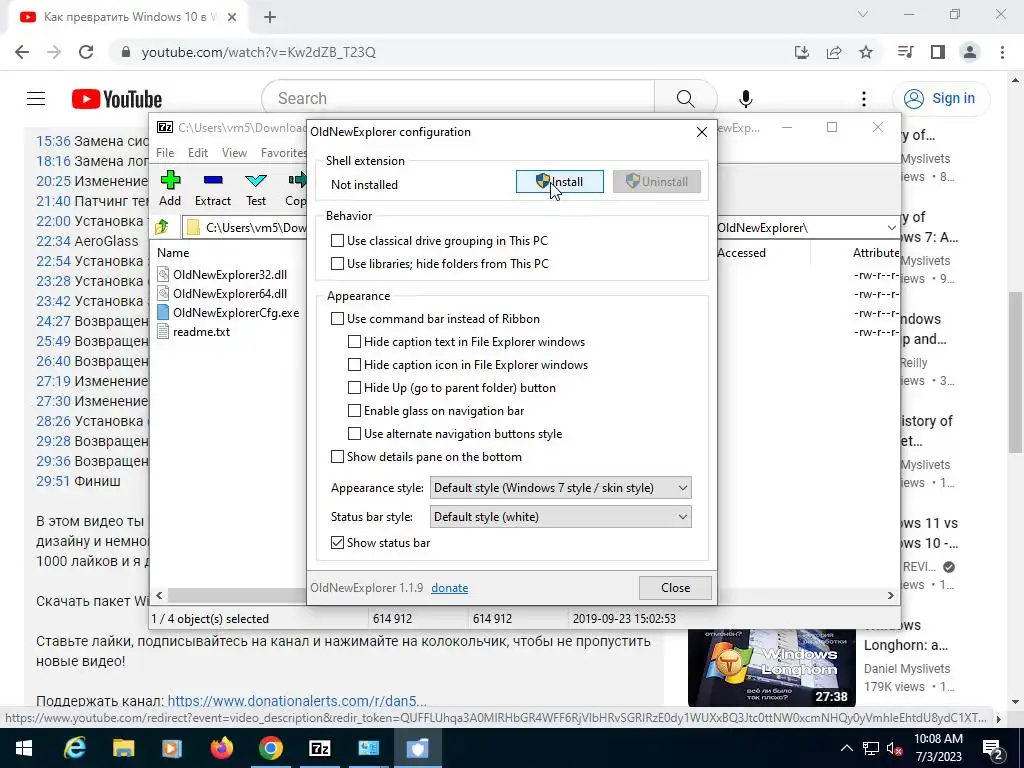Click the share page icon in Chrome
Screen dimensions: 1024x768
point(834,52)
